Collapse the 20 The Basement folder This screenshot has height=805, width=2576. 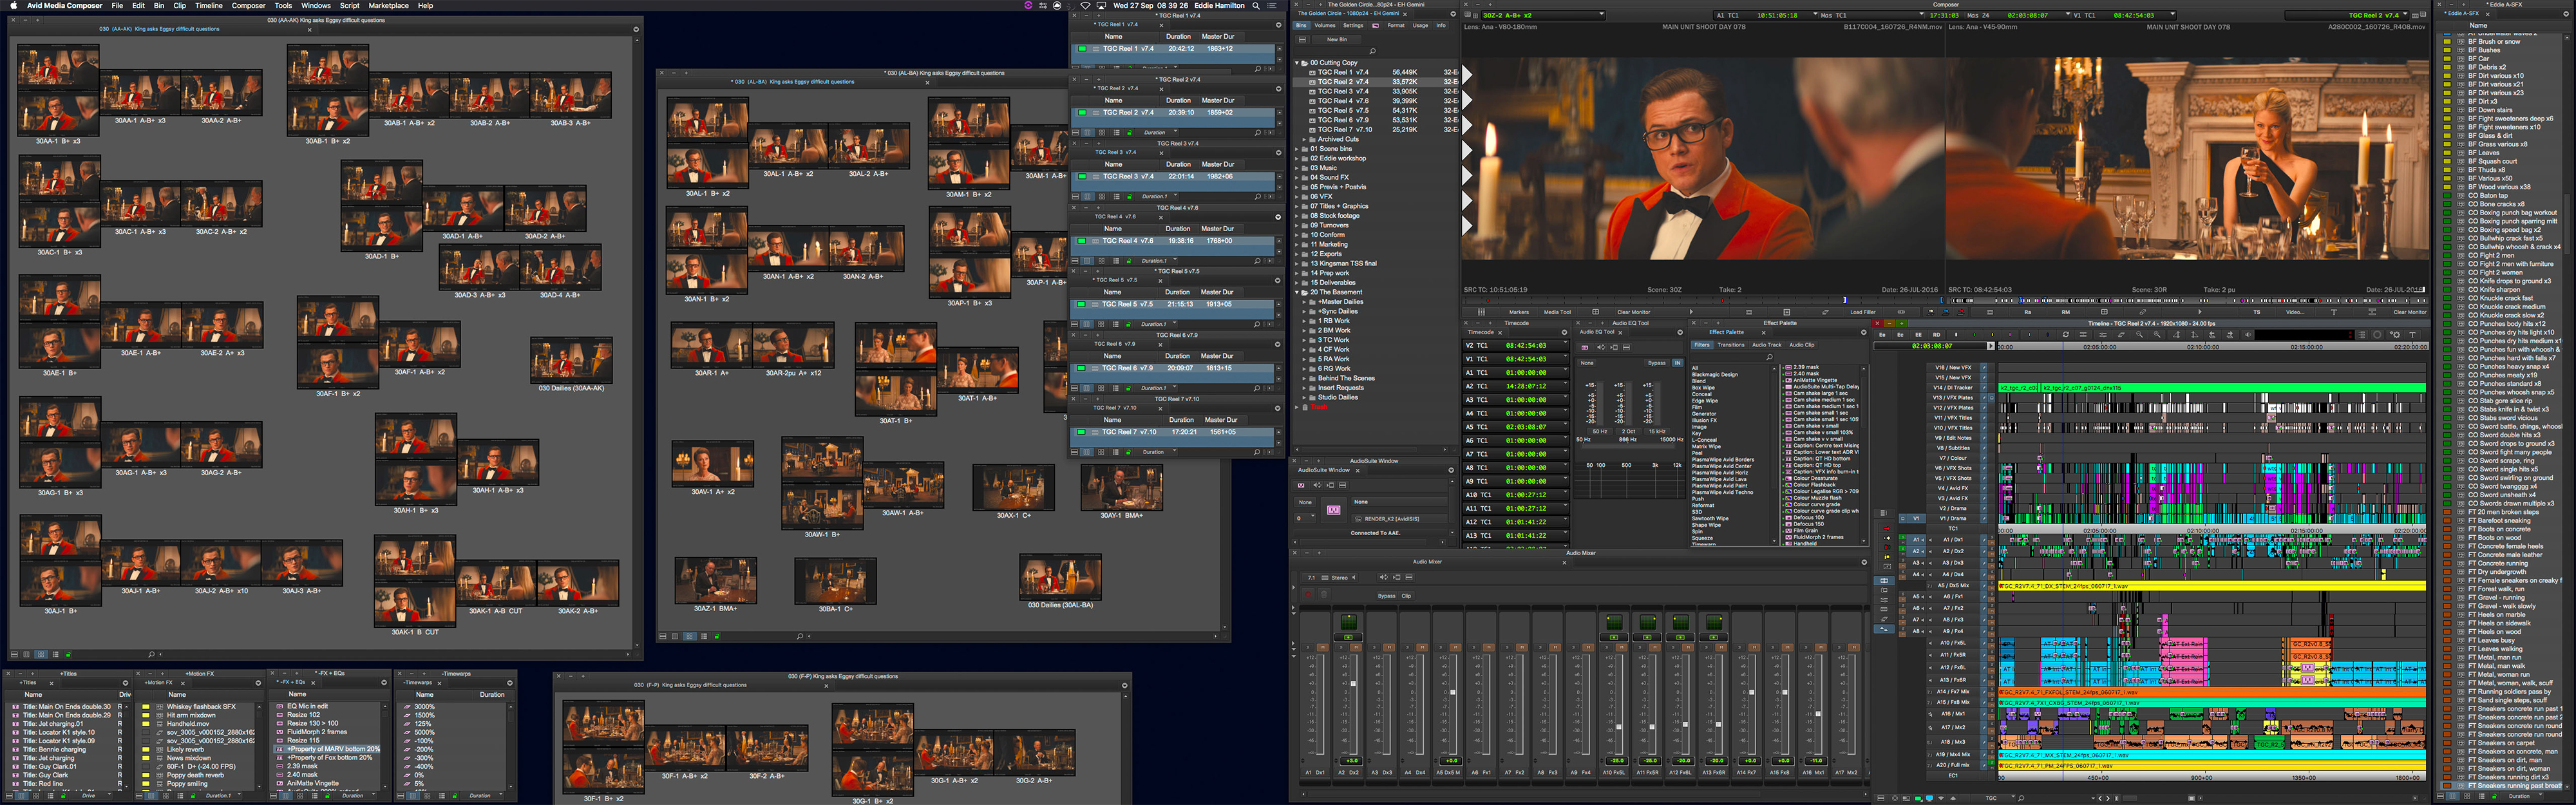[1297, 292]
